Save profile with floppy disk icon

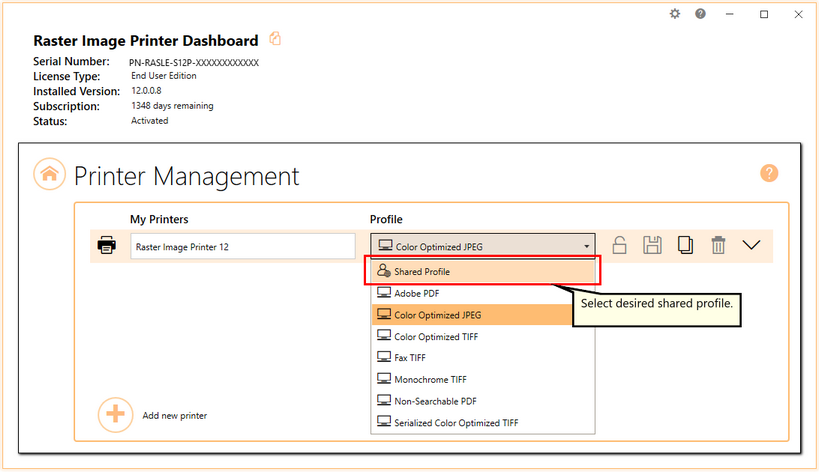tap(652, 245)
